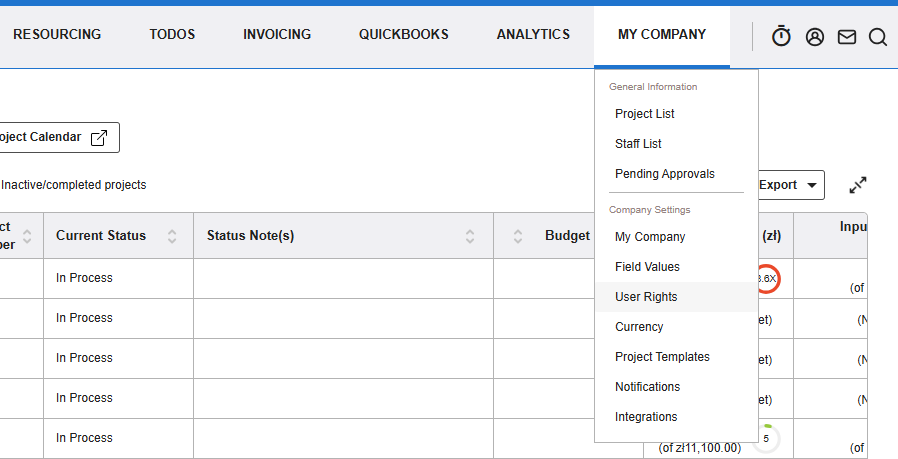Sort using Budget column arrows
The height and width of the screenshot is (459, 898).
[x=518, y=236]
